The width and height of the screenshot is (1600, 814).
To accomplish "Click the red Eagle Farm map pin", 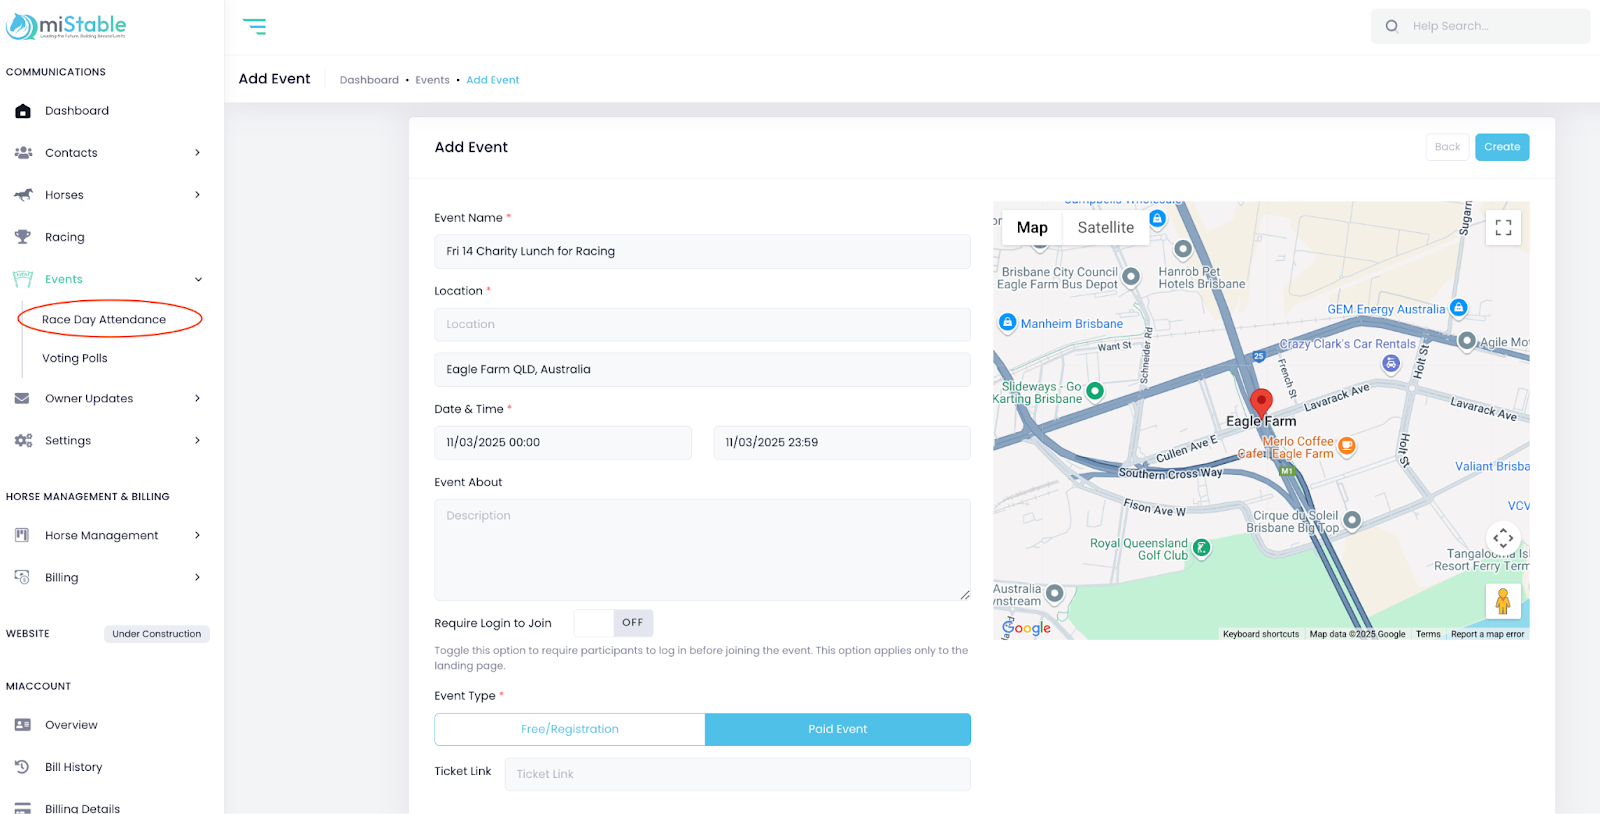I will 1261,402.
